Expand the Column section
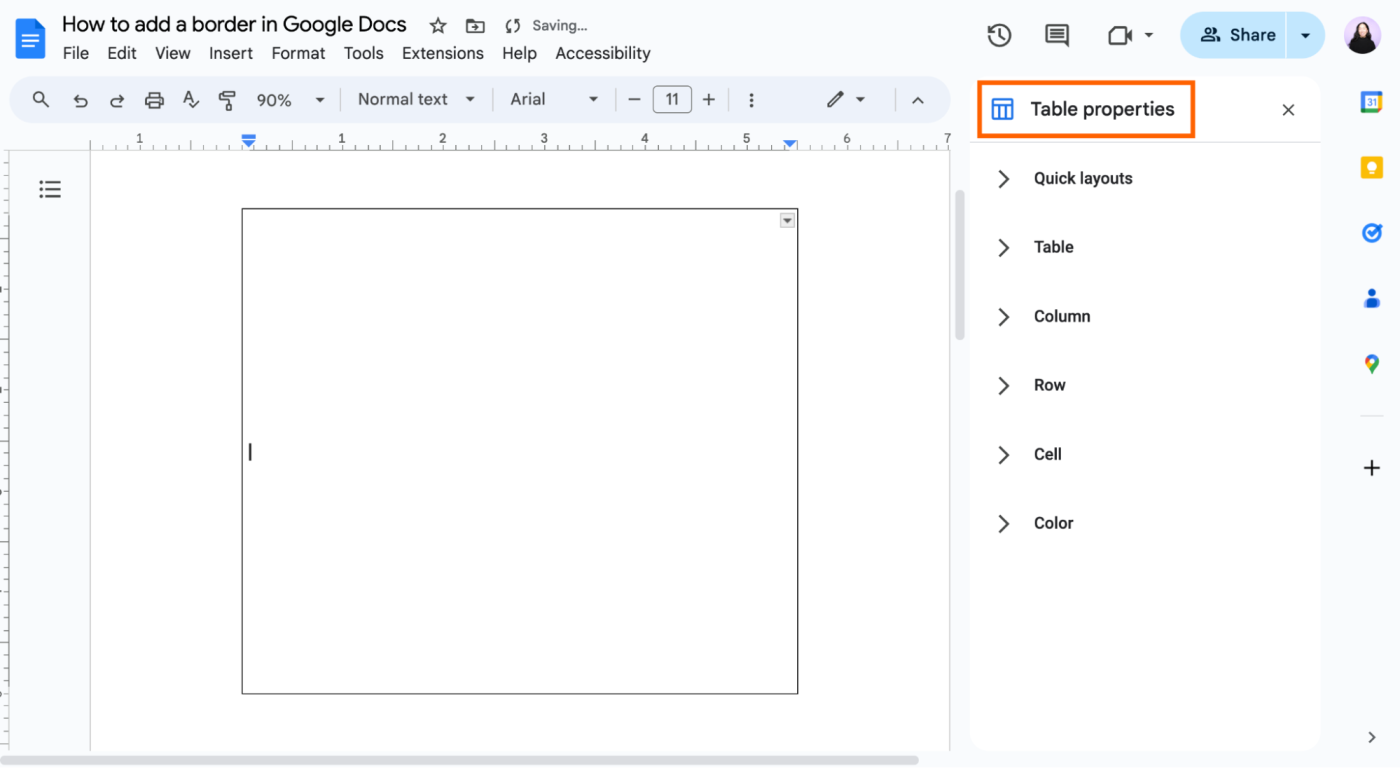 (x=1043, y=317)
